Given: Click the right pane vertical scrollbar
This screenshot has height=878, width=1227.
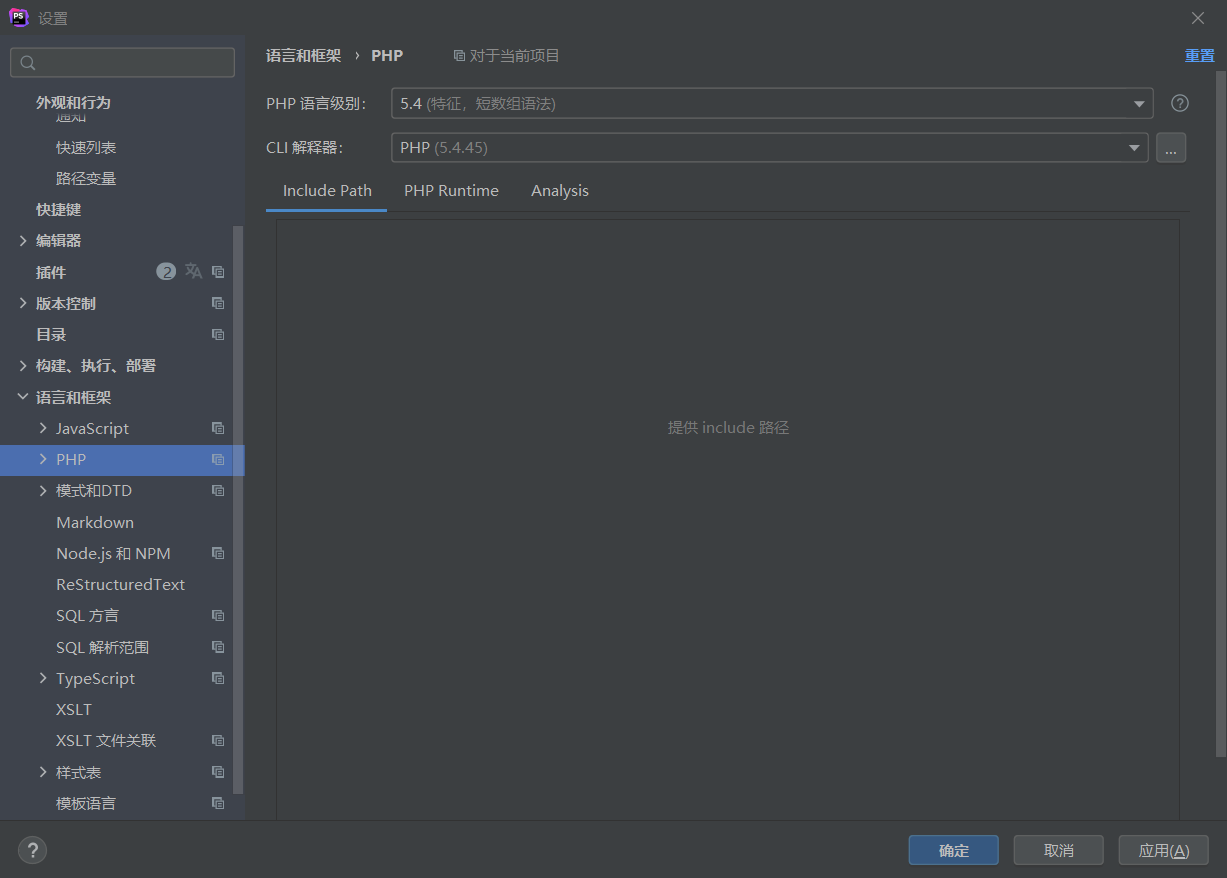Looking at the screenshot, I should (x=1220, y=413).
